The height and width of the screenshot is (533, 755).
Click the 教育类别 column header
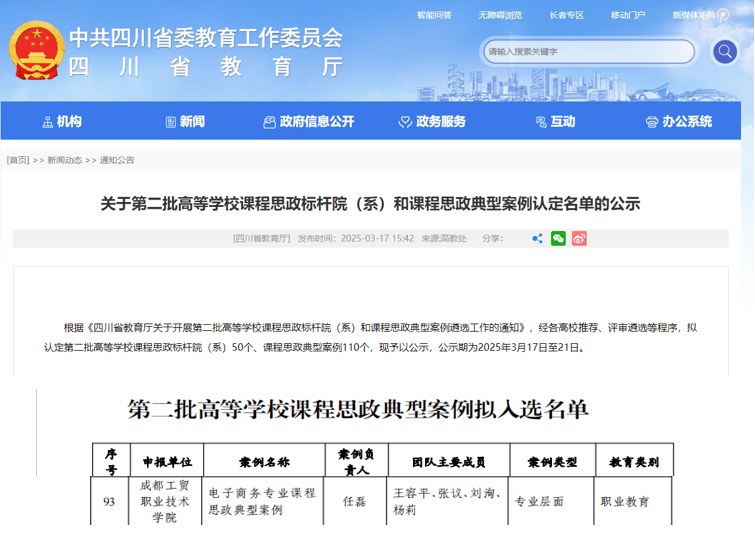coord(634,461)
